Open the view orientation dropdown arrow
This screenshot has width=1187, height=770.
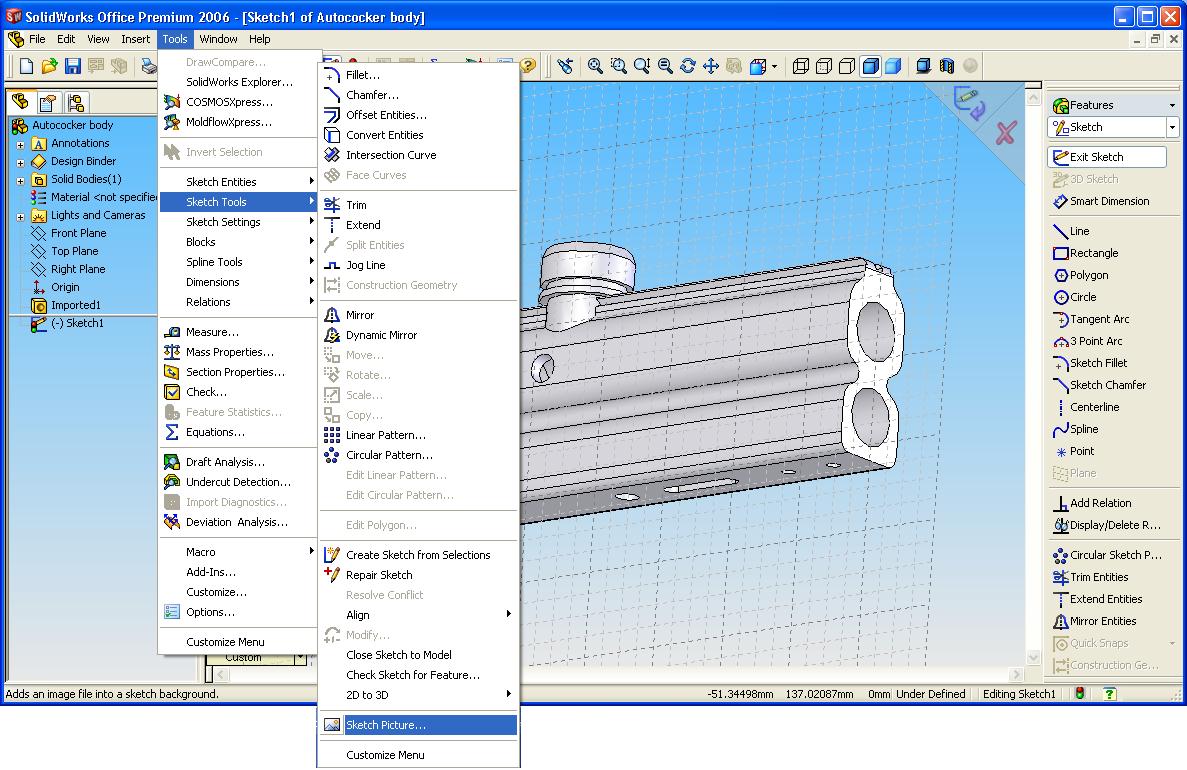click(774, 67)
